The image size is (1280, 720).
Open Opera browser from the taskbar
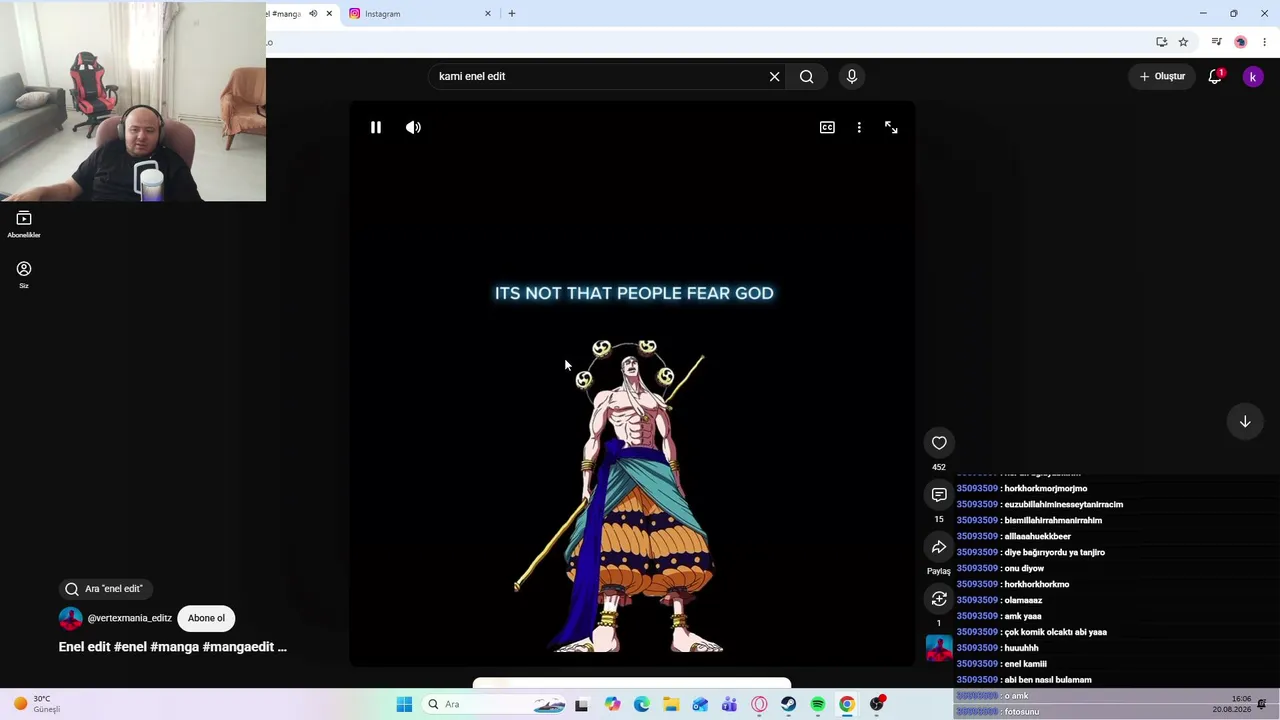(759, 704)
